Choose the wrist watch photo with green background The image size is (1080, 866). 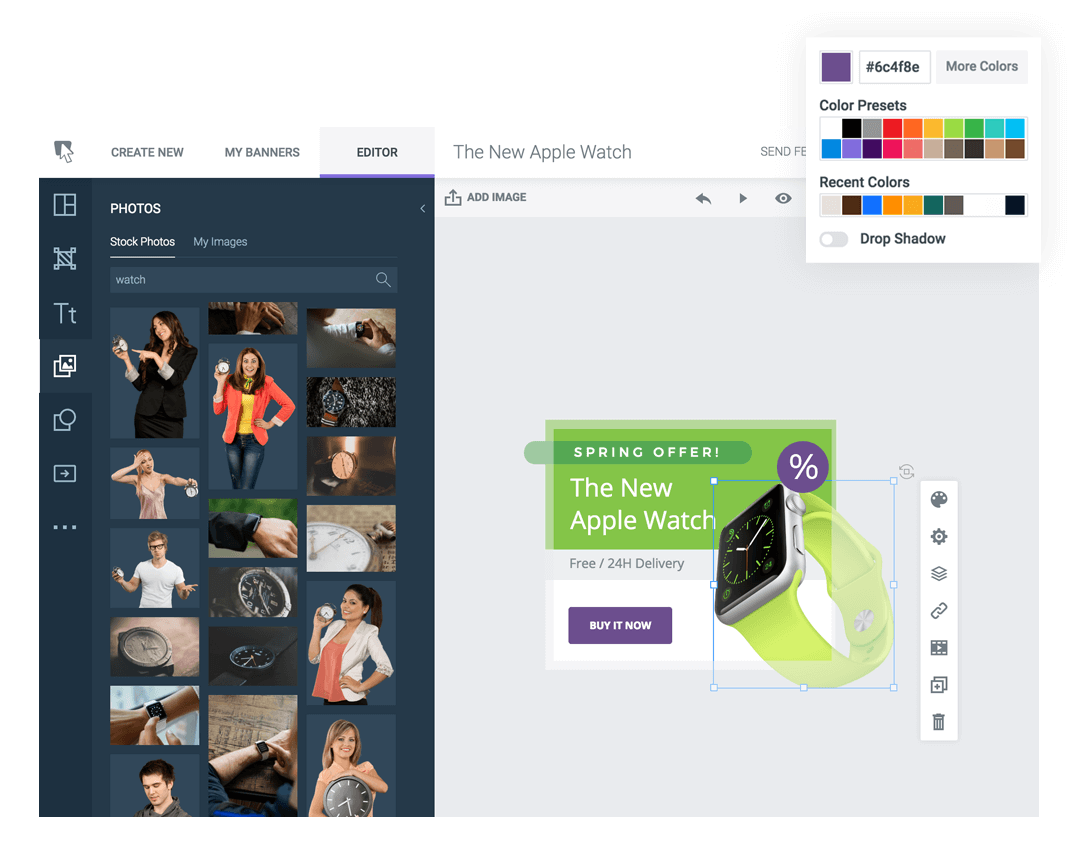click(x=253, y=528)
